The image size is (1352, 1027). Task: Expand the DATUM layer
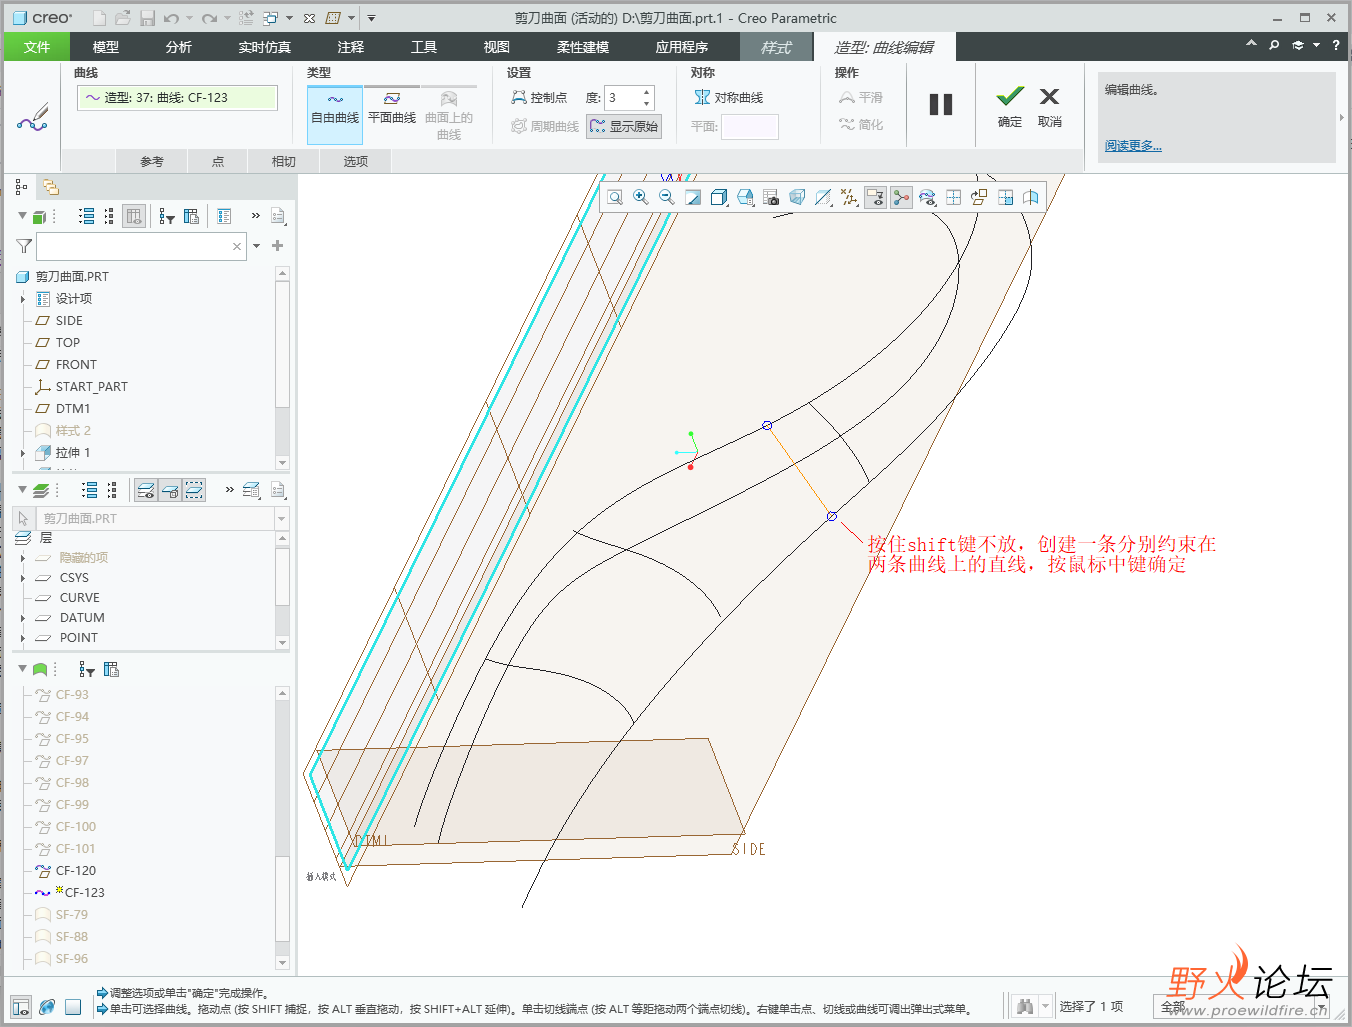[23, 618]
